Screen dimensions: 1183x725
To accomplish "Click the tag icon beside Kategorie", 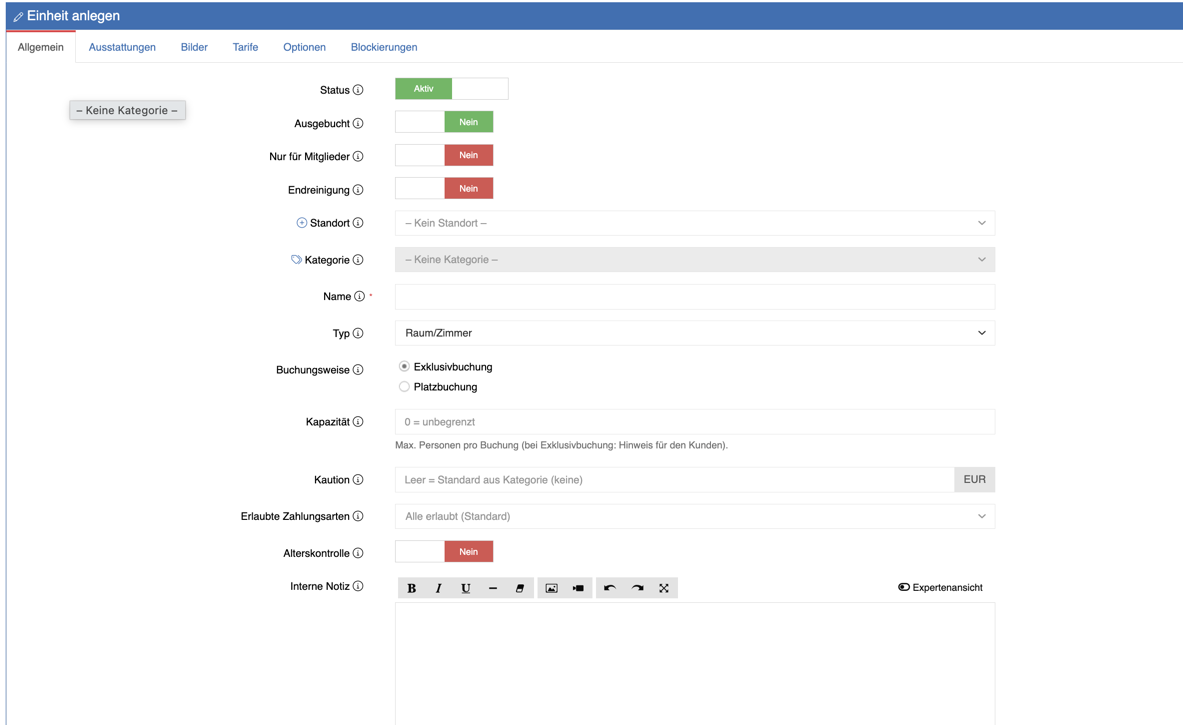I will coord(297,260).
